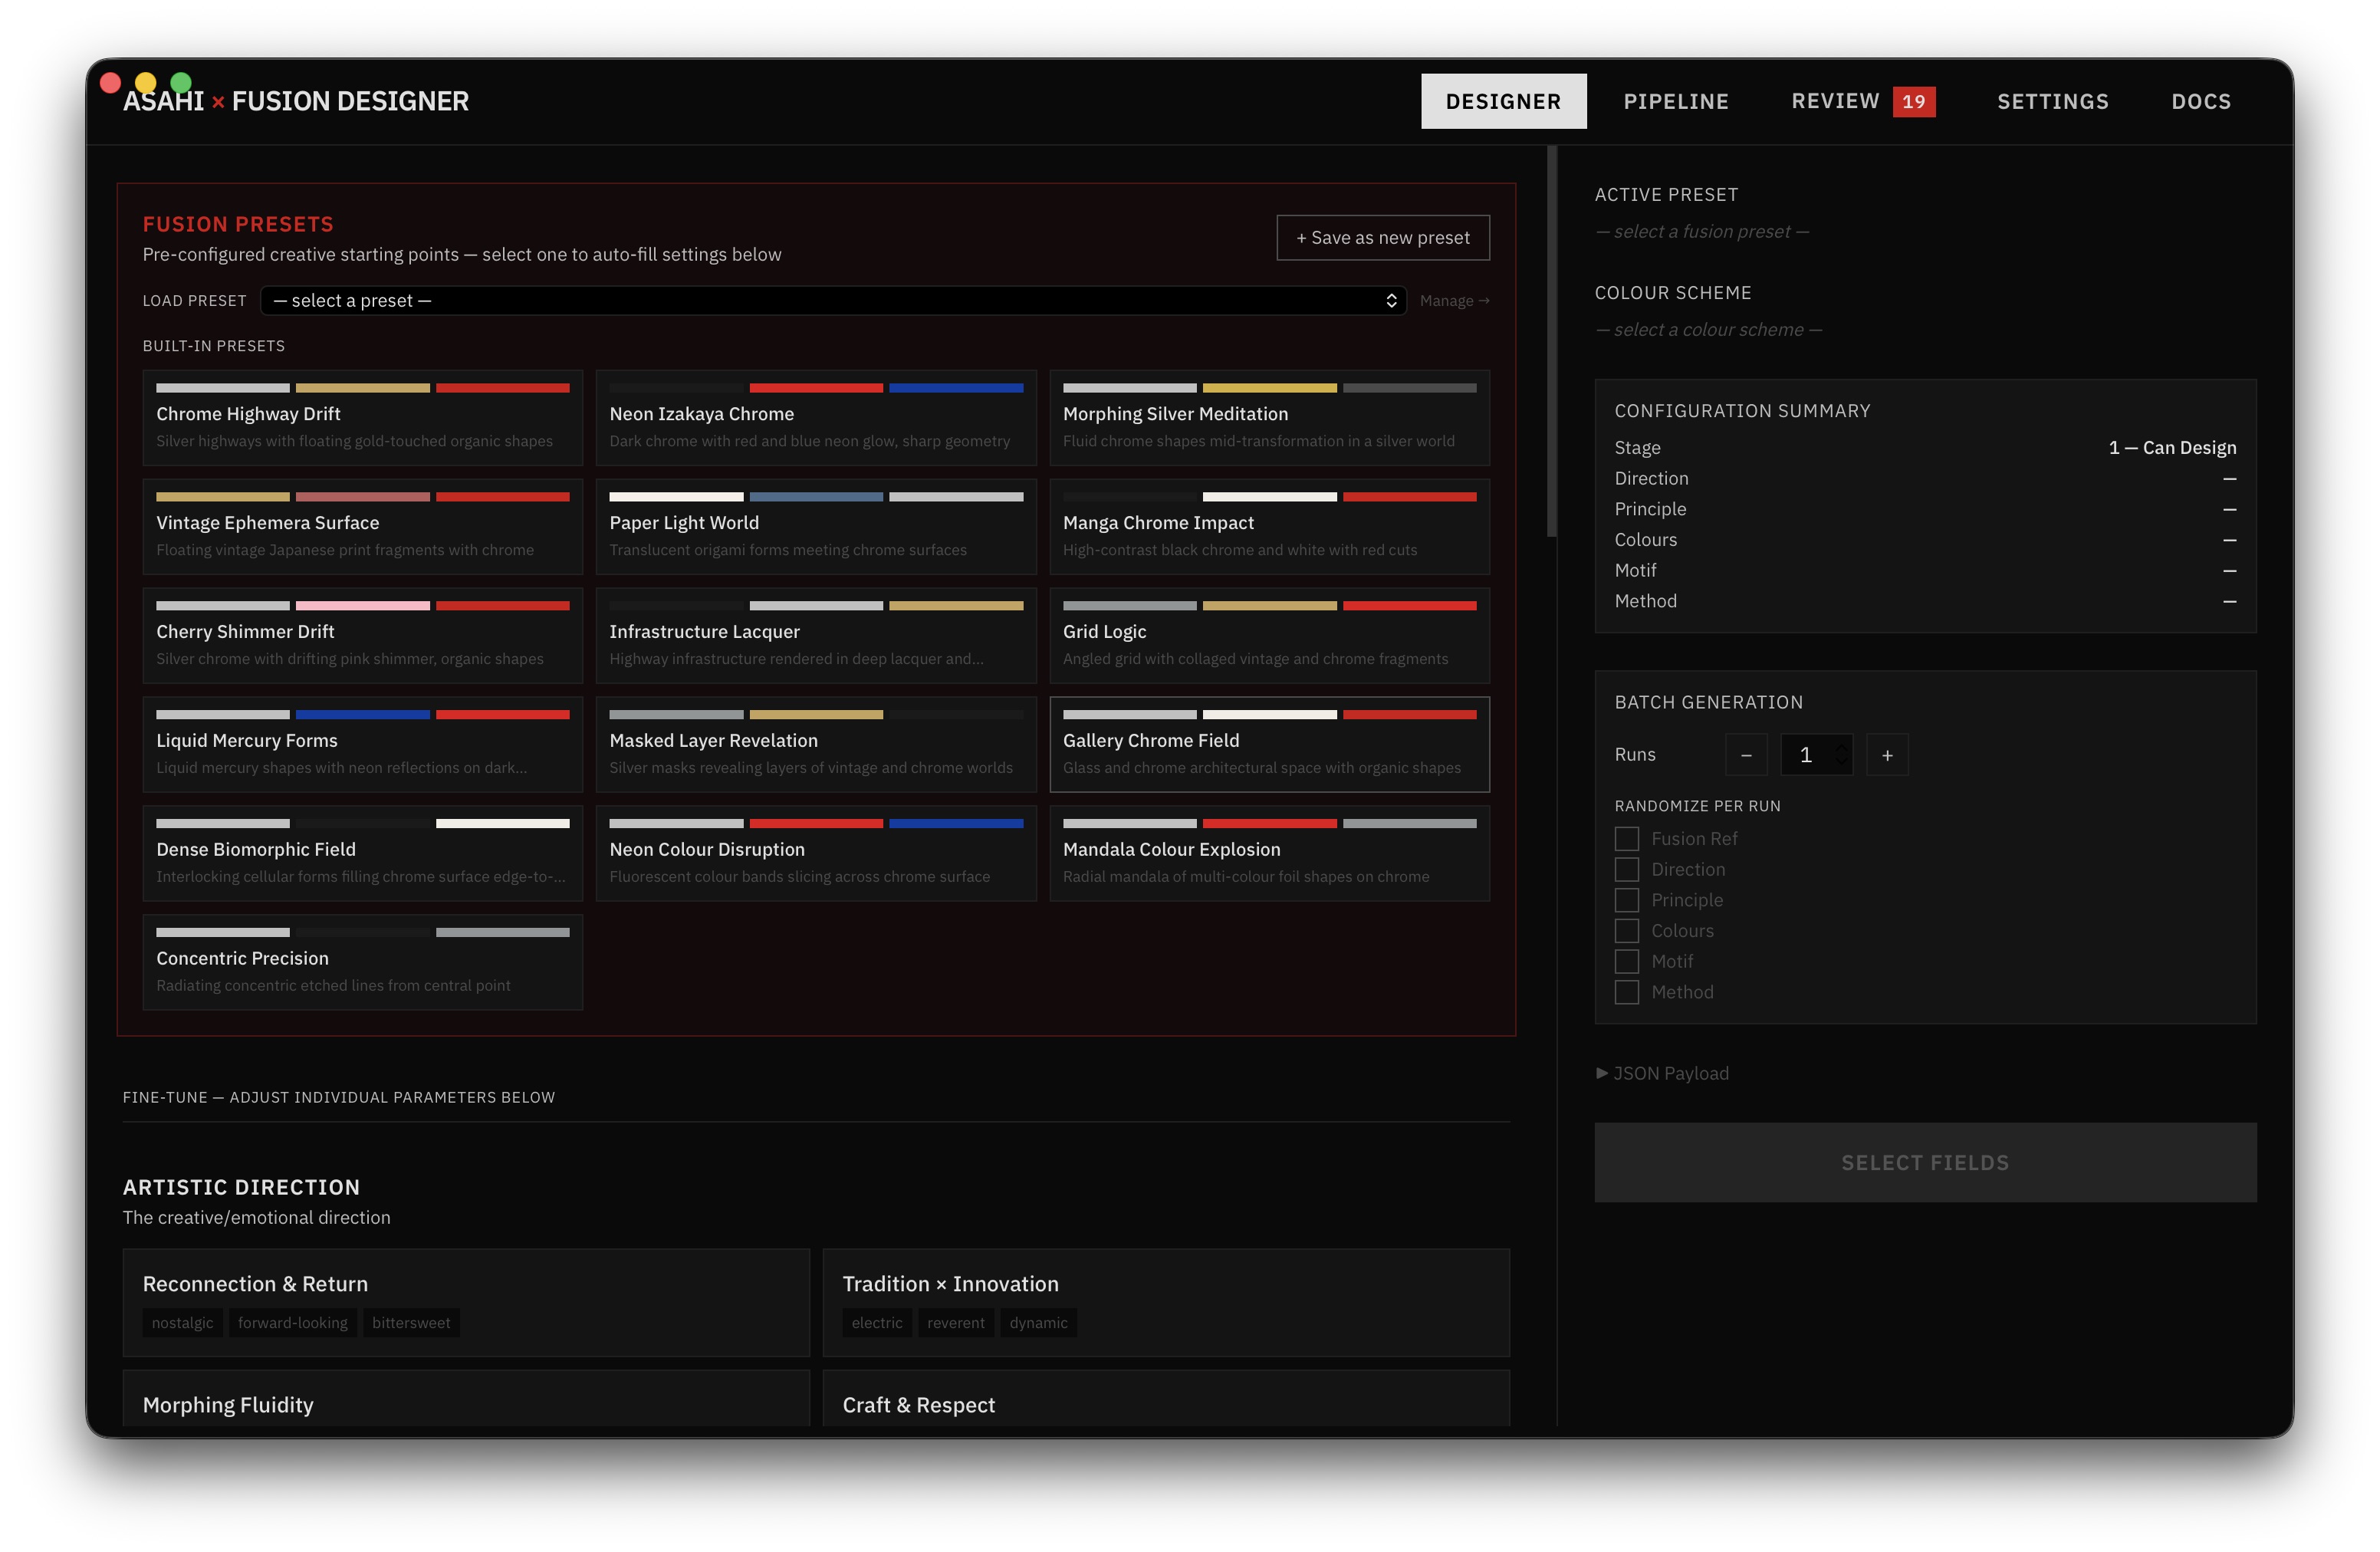
Task: Load the Gallery Chrome Field preset
Action: pyautogui.click(x=1269, y=745)
